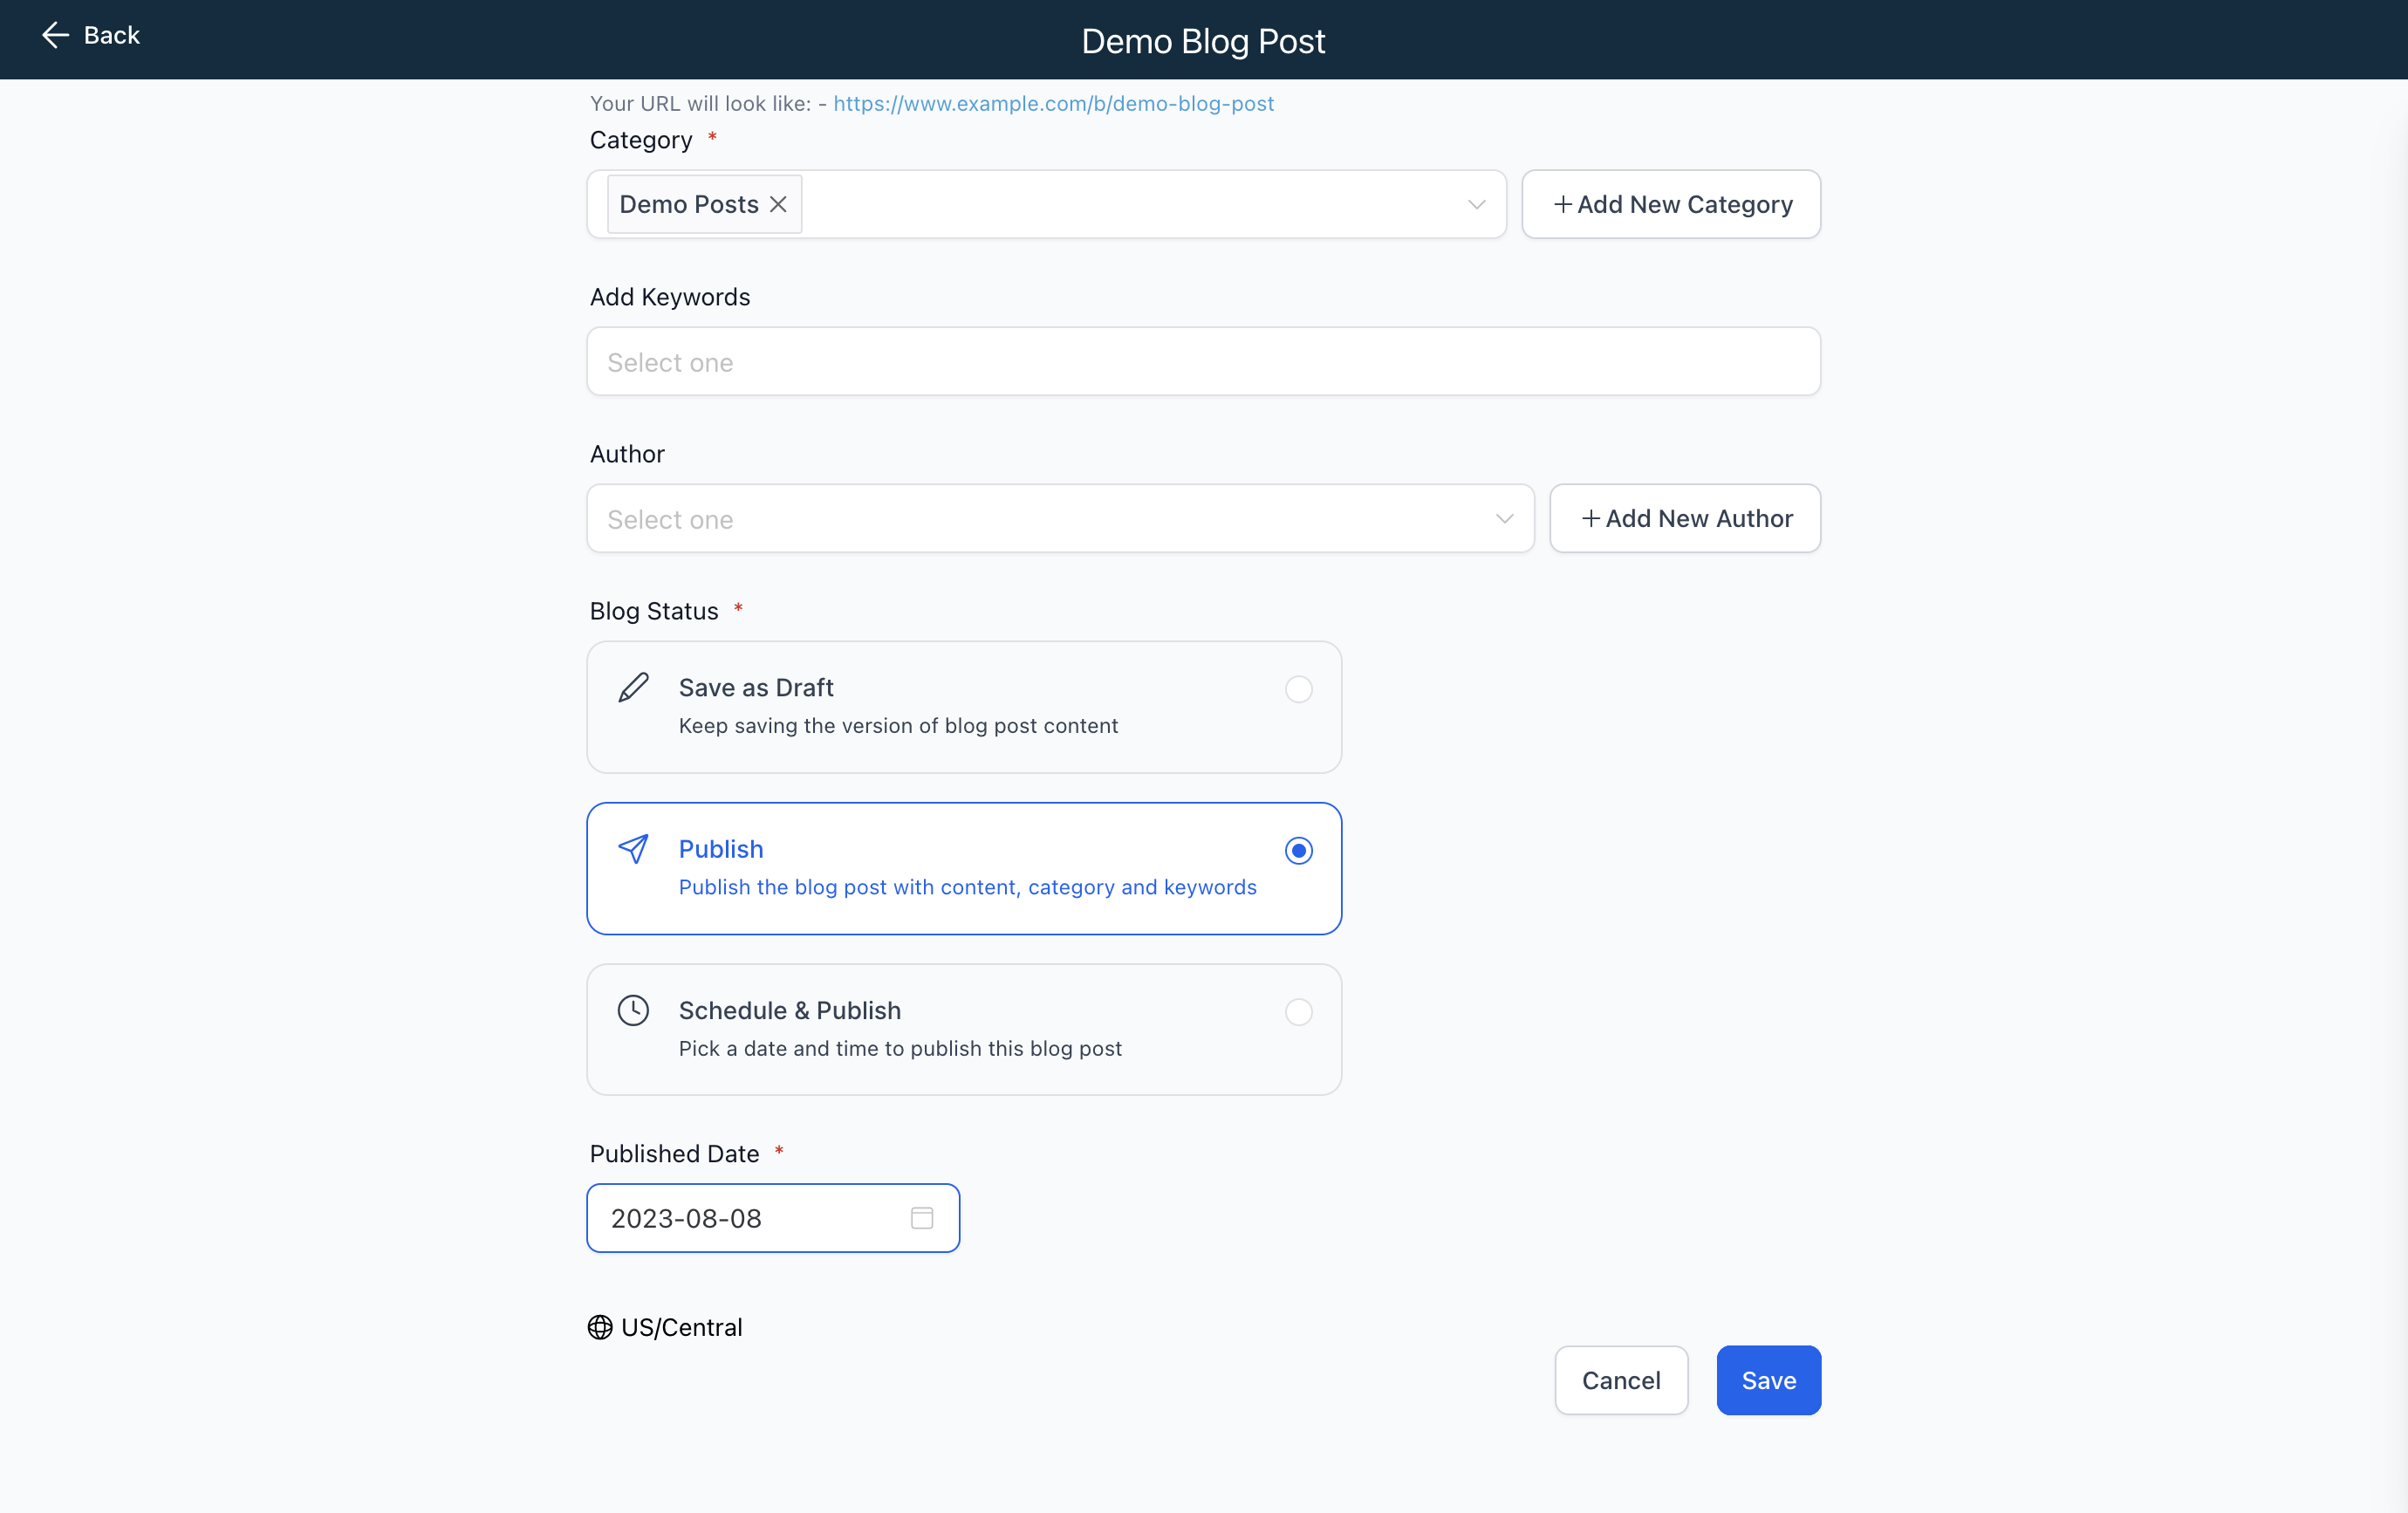2408x1513 pixels.
Task: Click the globe timezone icon
Action: (600, 1327)
